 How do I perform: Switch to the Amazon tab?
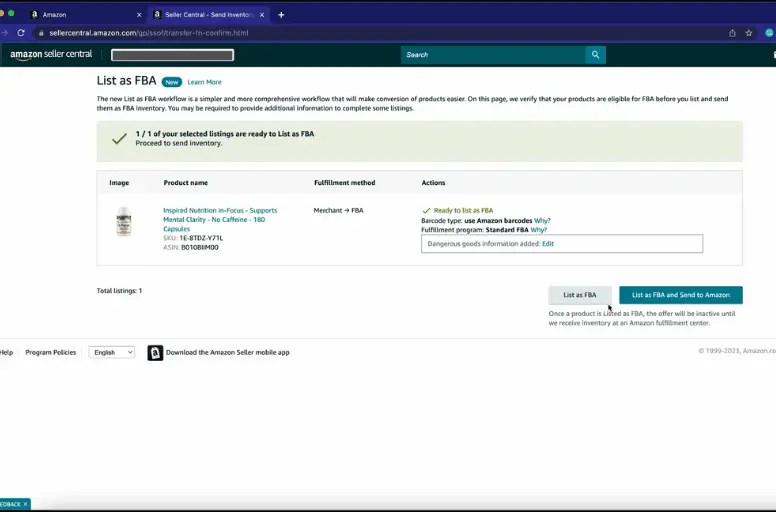pos(84,15)
